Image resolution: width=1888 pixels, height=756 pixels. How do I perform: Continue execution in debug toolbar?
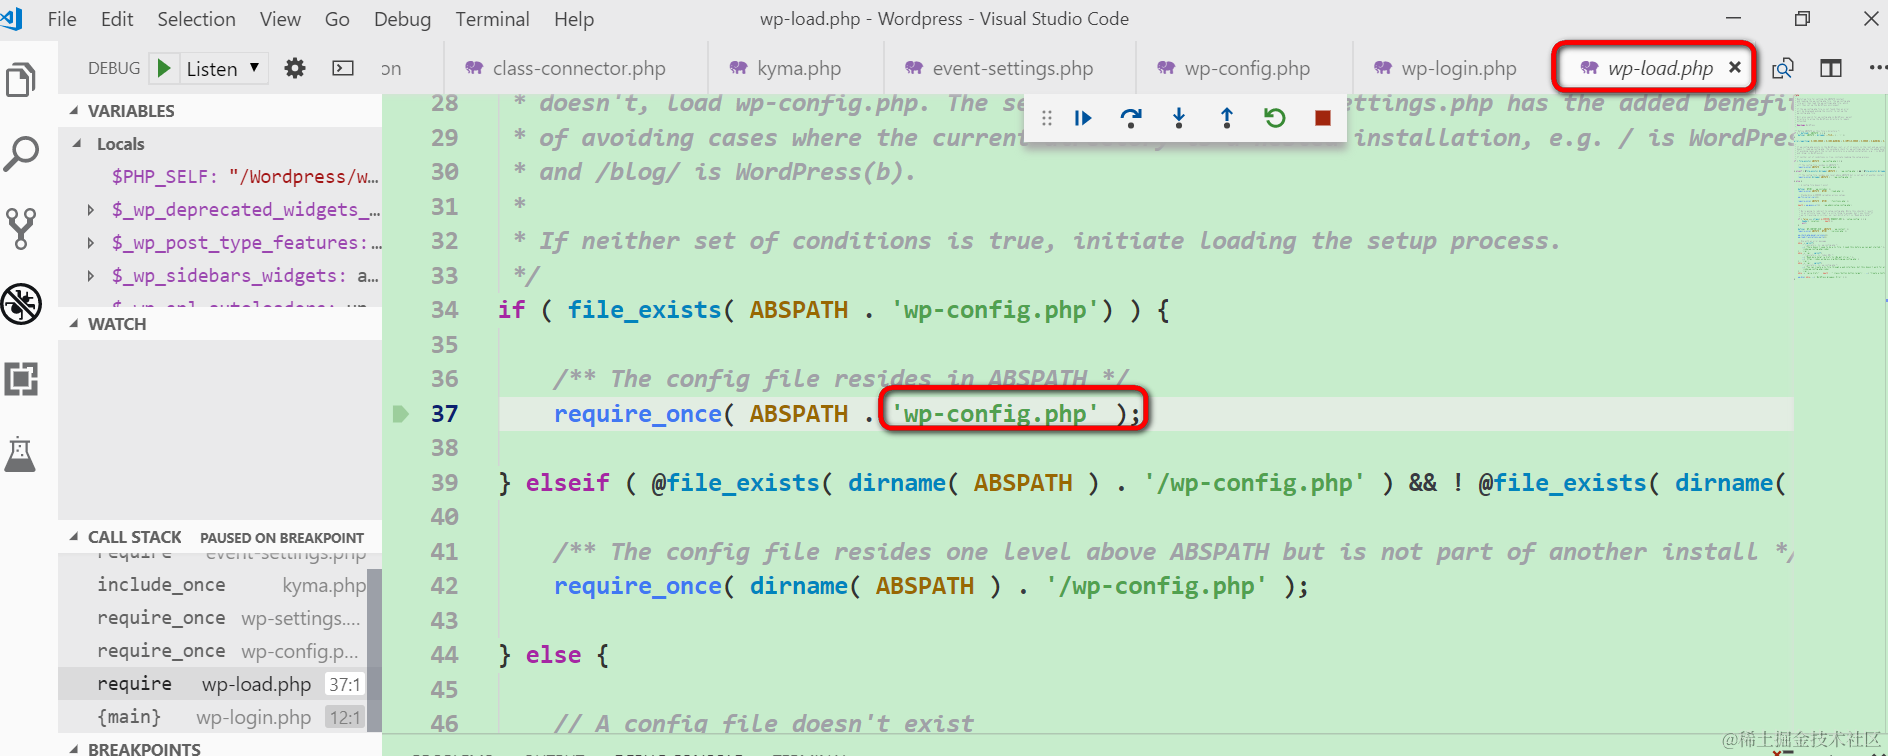(1083, 118)
